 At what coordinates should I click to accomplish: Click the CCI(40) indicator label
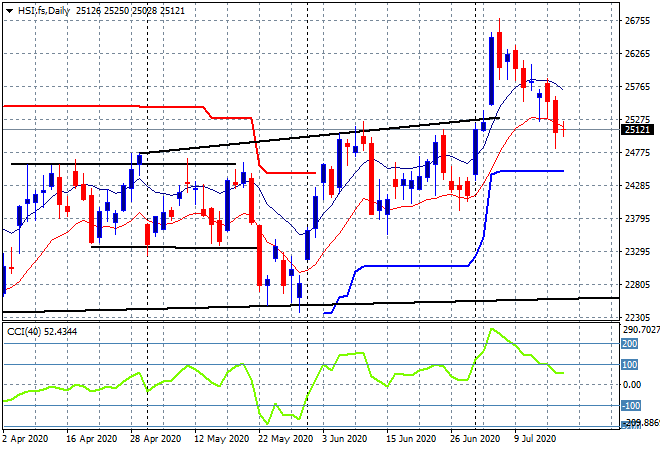24,332
